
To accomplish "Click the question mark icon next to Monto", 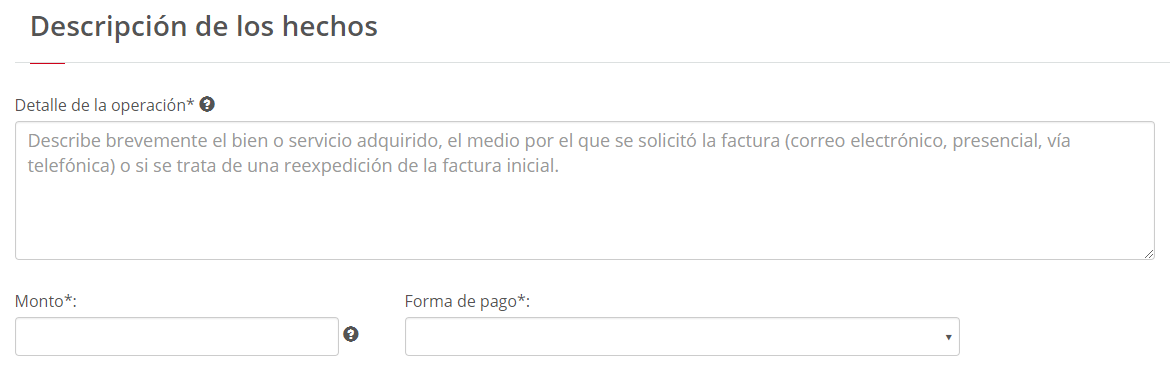I will tap(351, 334).
